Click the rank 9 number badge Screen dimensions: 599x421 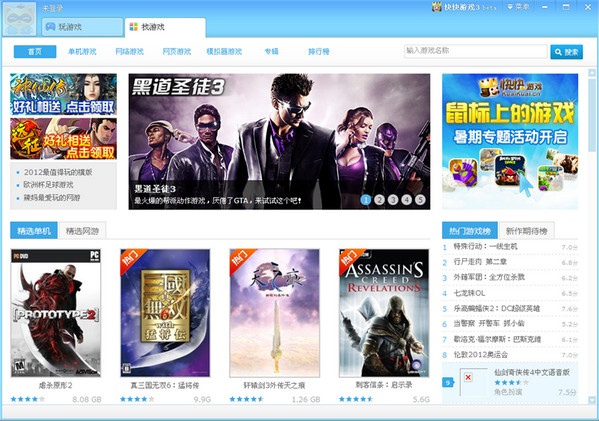pyautogui.click(x=448, y=382)
